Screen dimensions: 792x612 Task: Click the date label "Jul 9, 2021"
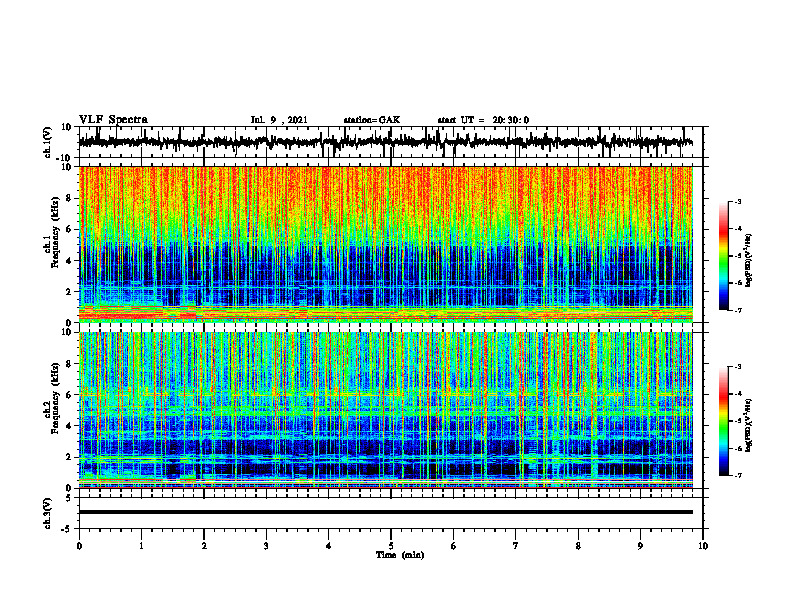coord(279,120)
